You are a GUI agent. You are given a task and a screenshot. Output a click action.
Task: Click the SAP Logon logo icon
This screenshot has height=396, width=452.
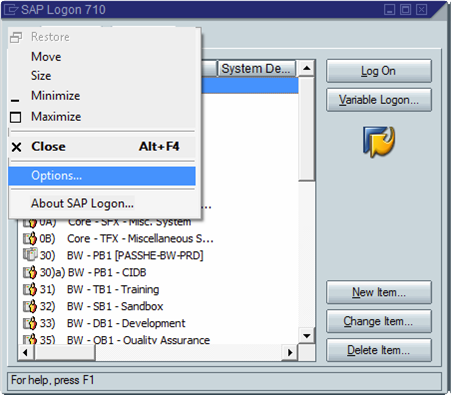pyautogui.click(x=379, y=142)
